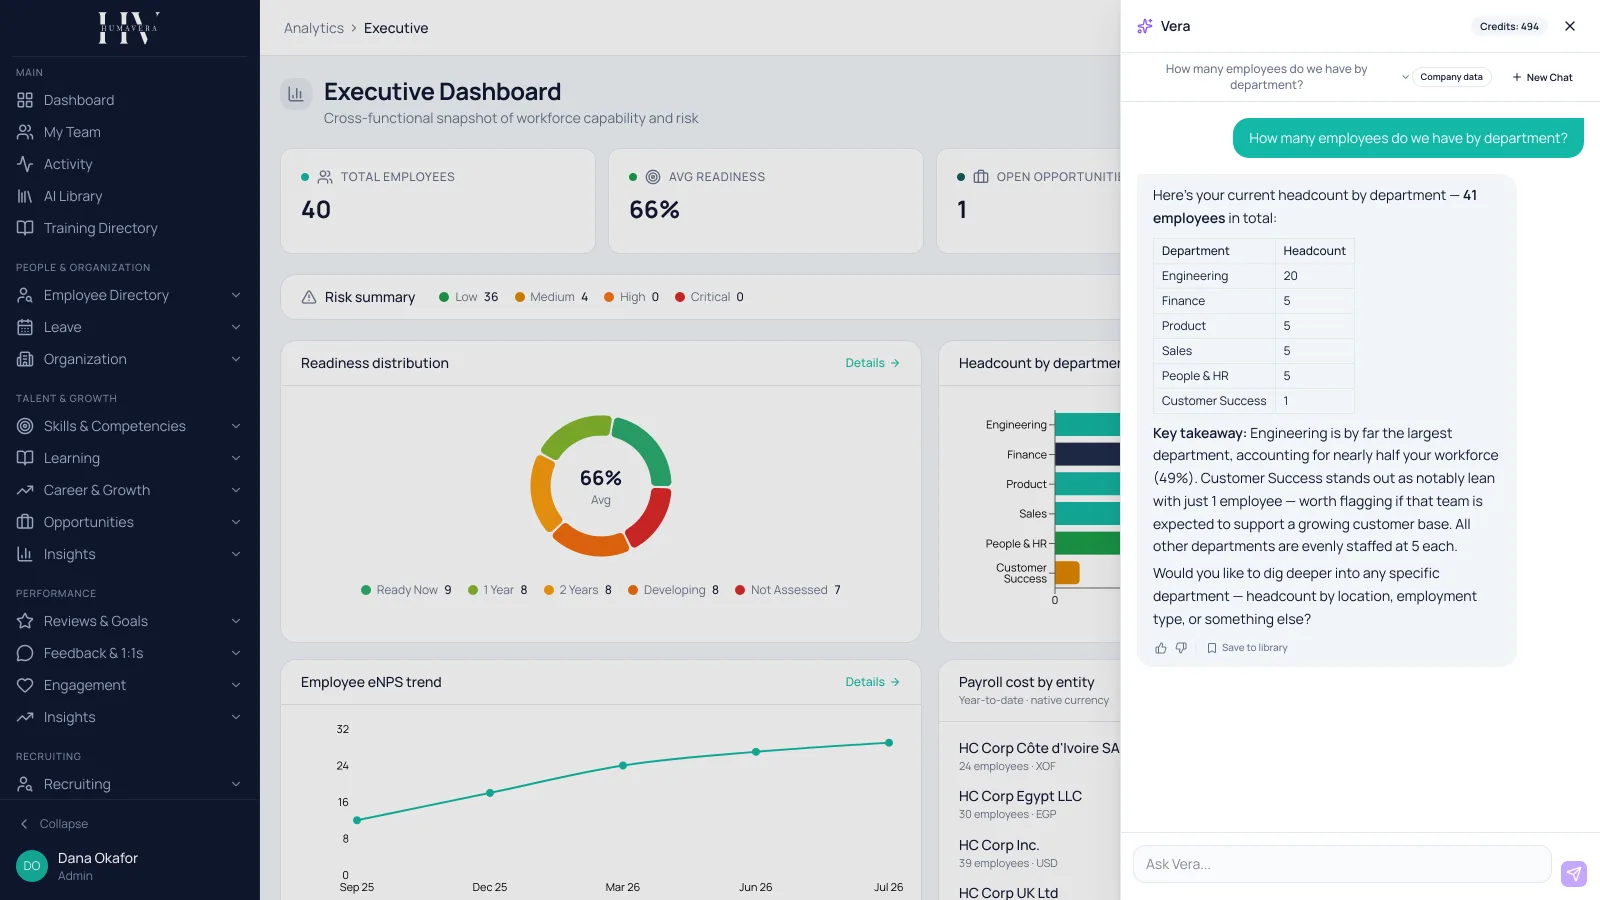
Task: Click the Engineering bar in headcount chart
Action: pos(1087,424)
